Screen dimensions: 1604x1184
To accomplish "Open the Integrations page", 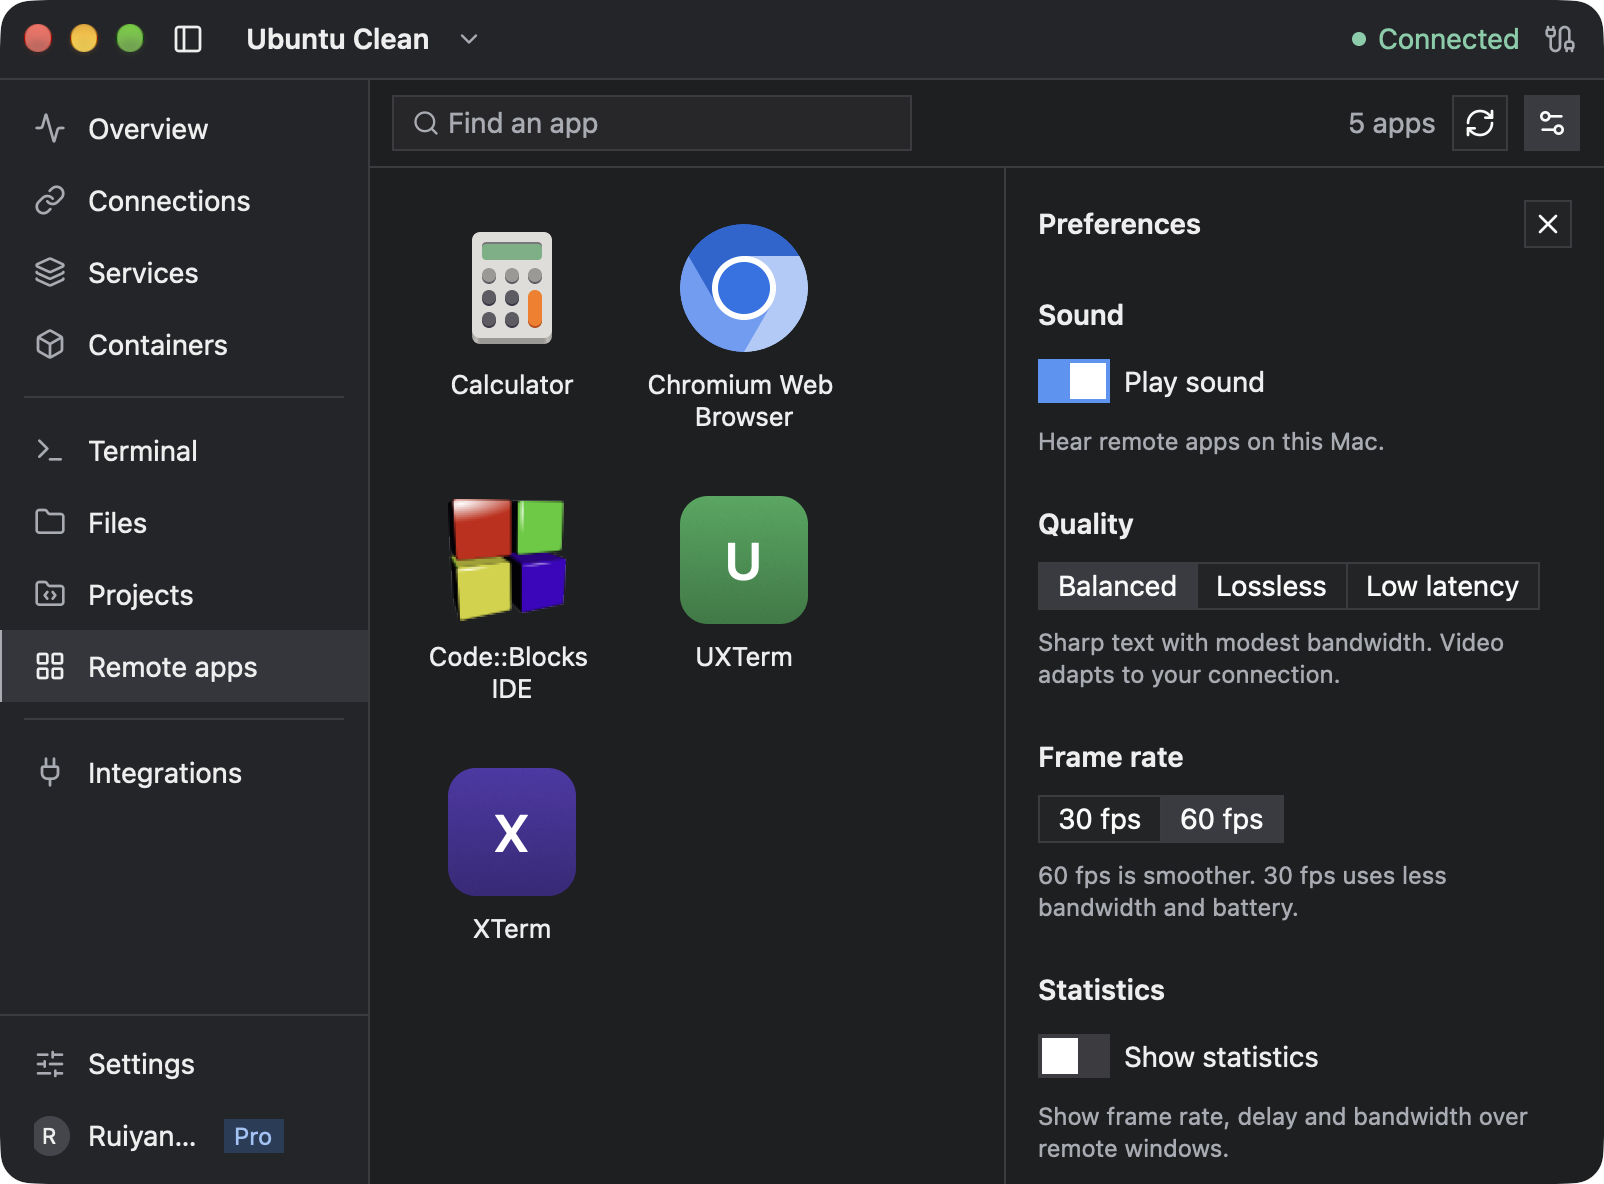I will click(185, 773).
